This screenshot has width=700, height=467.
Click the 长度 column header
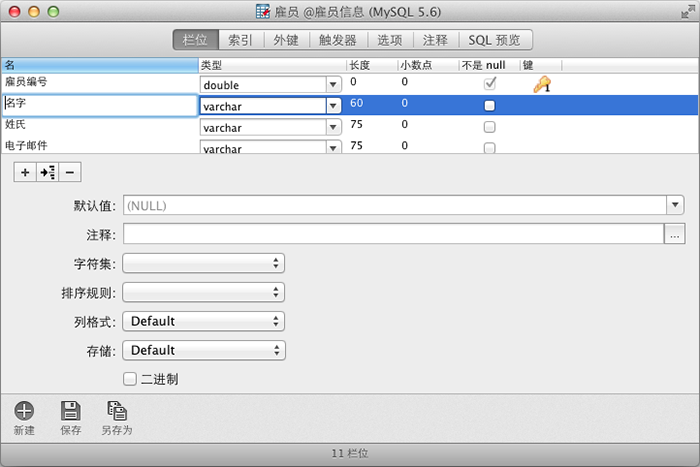click(x=372, y=65)
